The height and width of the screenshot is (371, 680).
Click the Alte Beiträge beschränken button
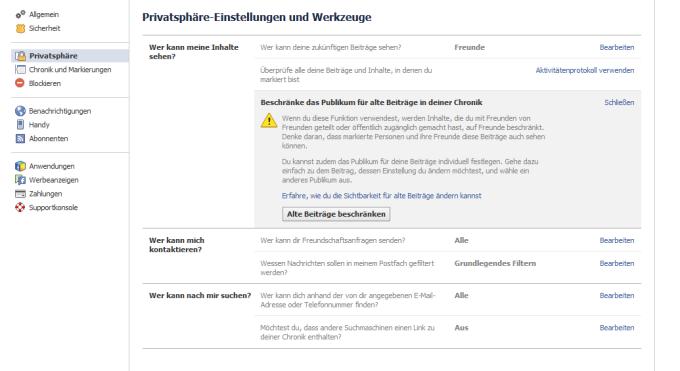click(336, 214)
